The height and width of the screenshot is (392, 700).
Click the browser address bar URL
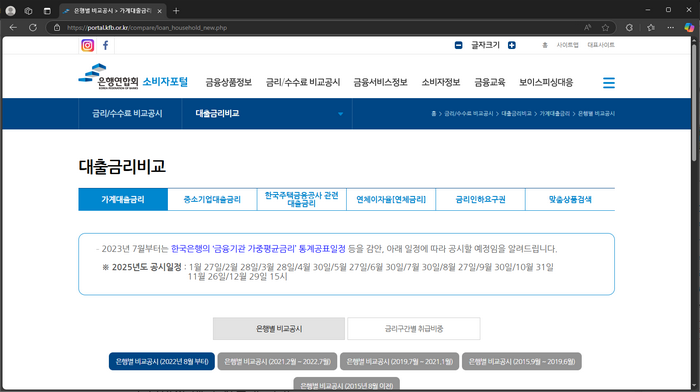point(147,28)
